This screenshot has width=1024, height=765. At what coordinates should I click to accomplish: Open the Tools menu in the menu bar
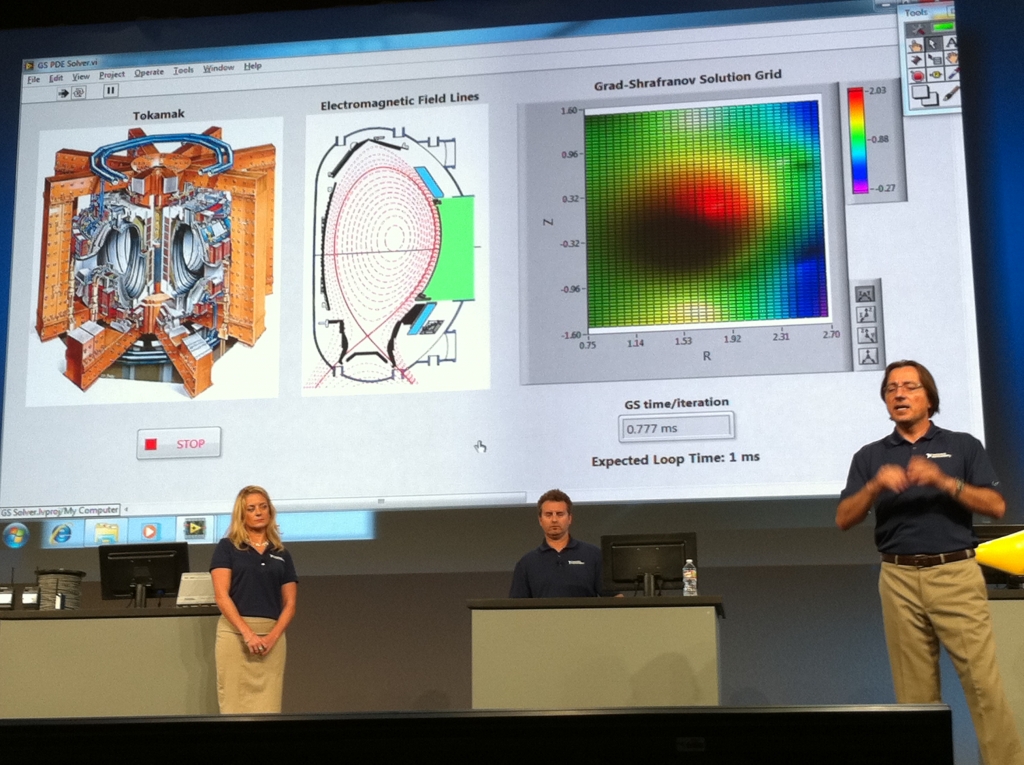point(183,71)
